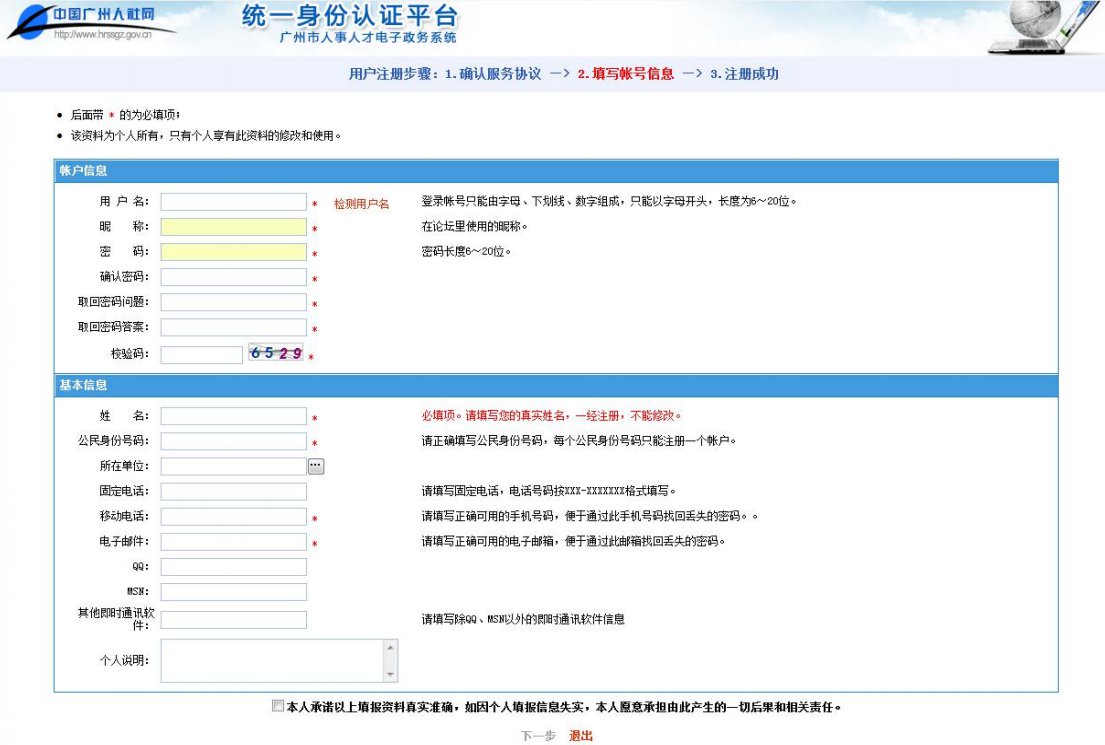This screenshot has width=1105, height=745.
Task: Focus the 确认密码 input field
Action: [233, 277]
